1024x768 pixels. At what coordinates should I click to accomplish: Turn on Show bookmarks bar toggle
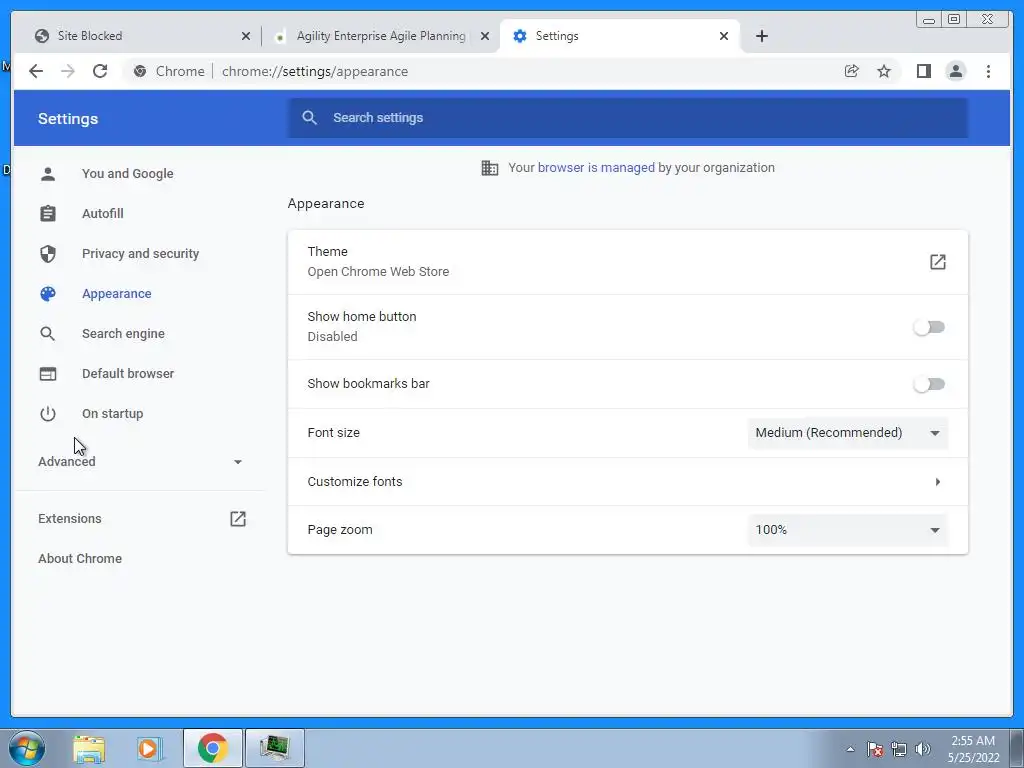point(929,384)
